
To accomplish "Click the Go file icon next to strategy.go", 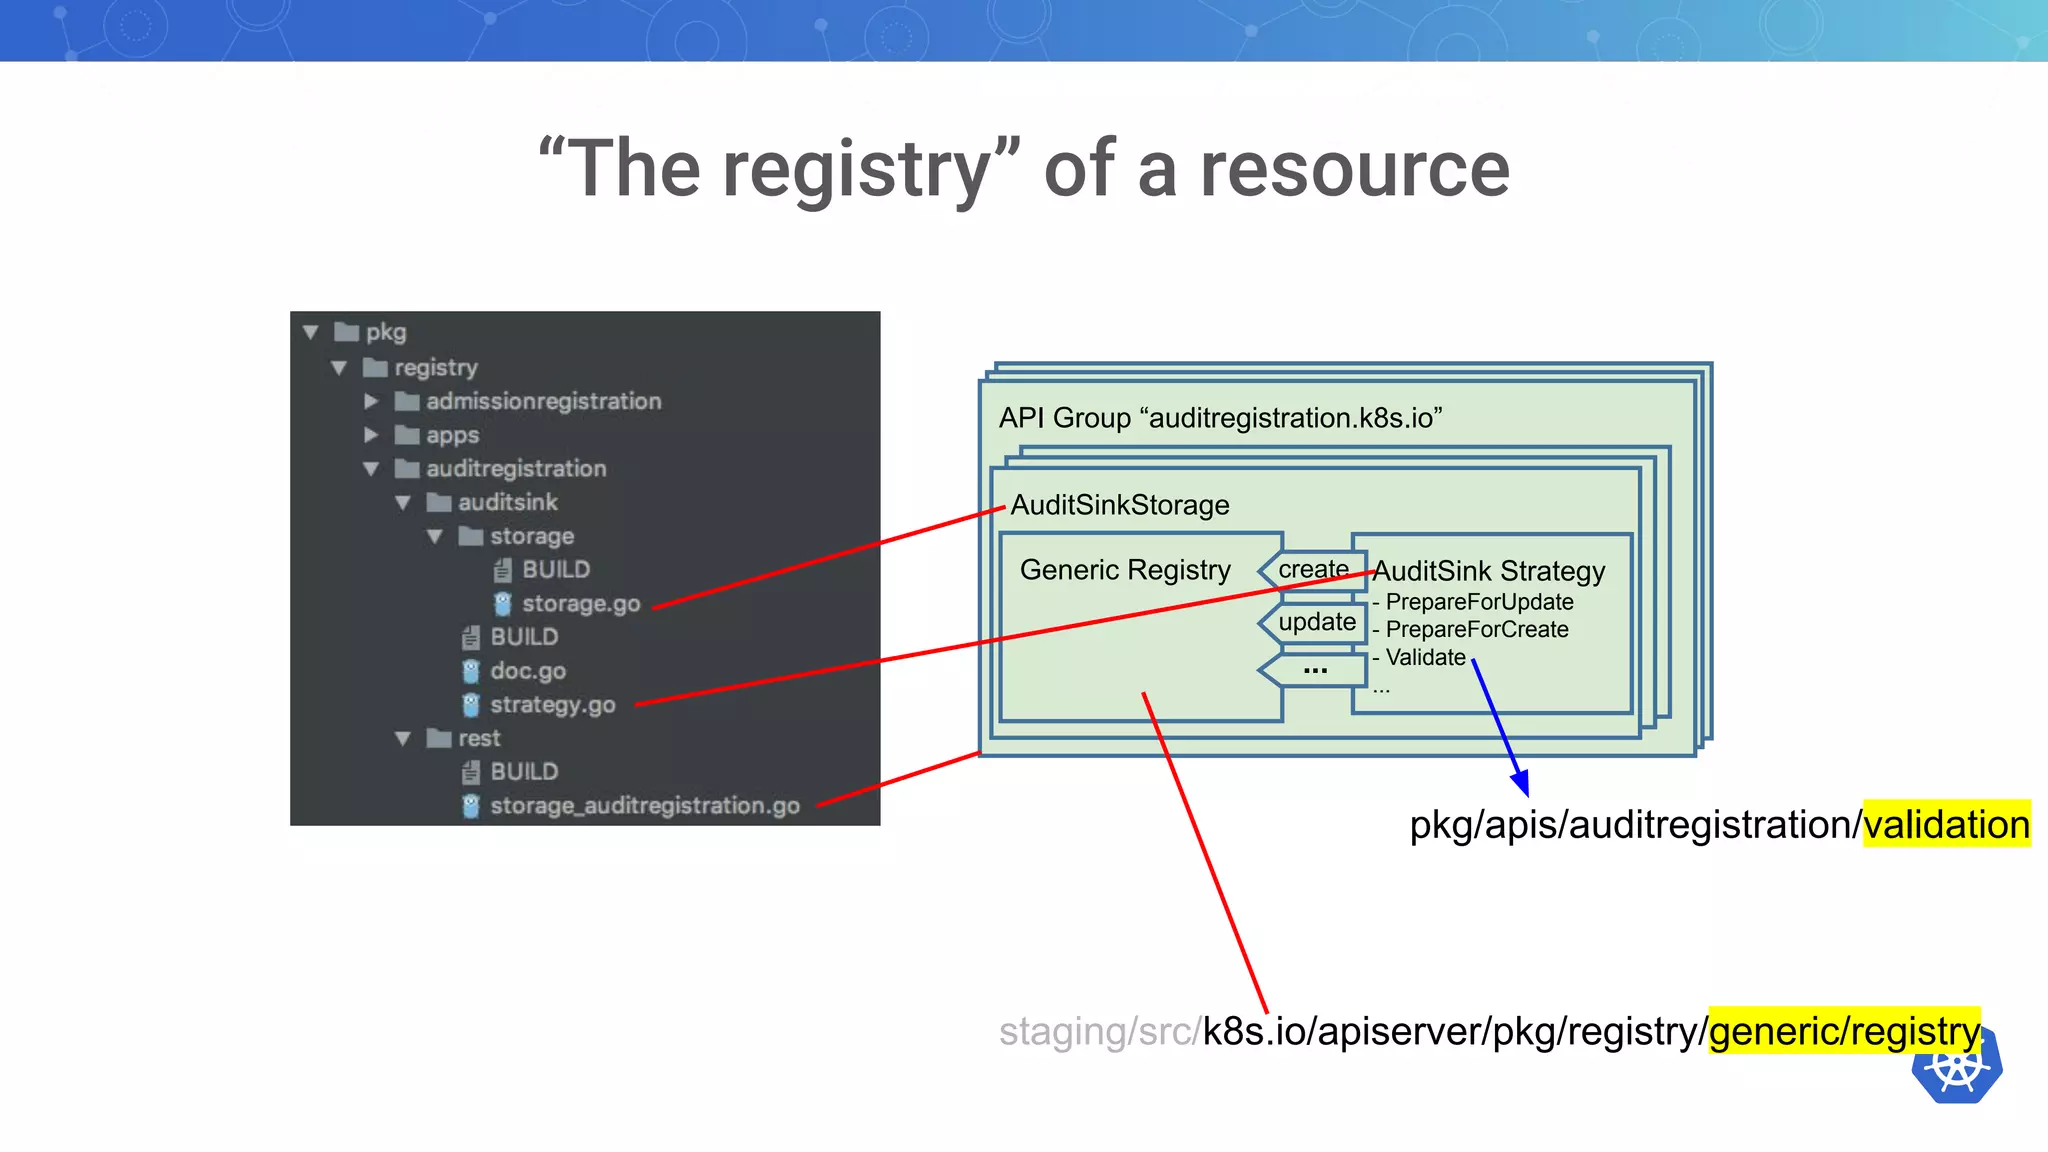I will coord(471,705).
